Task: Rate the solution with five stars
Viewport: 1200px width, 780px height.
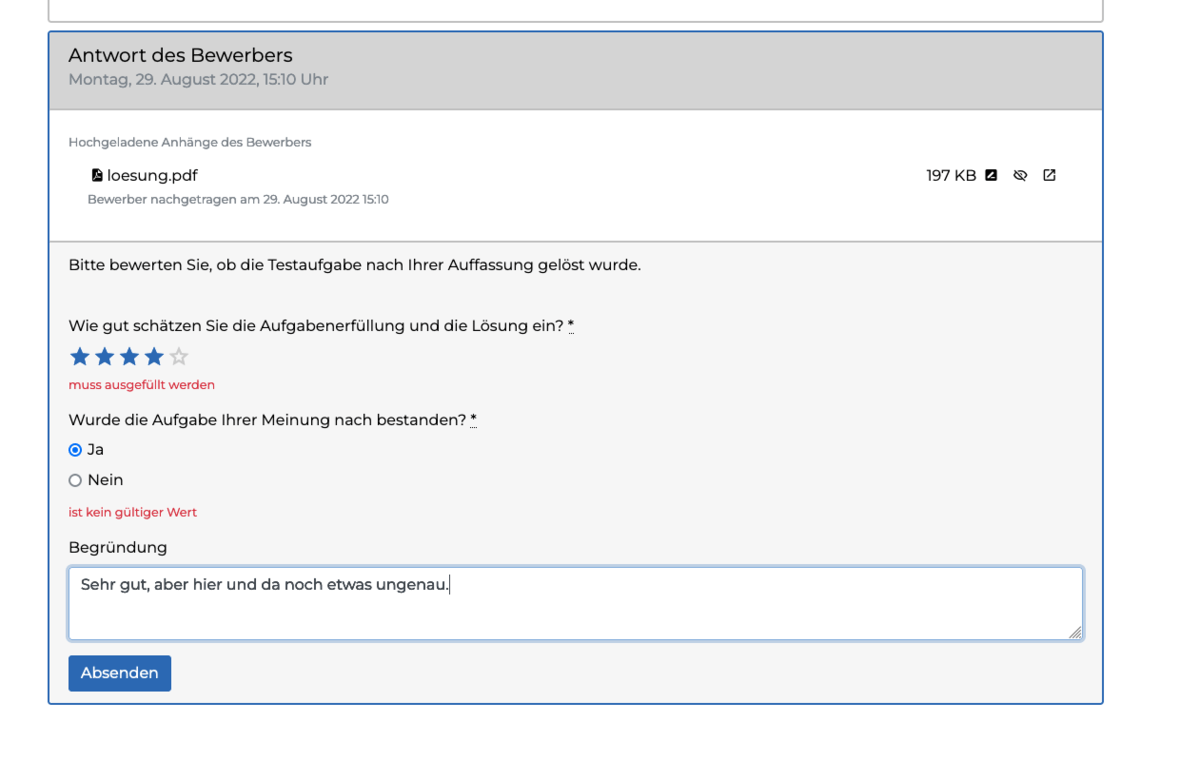Action: (x=179, y=357)
